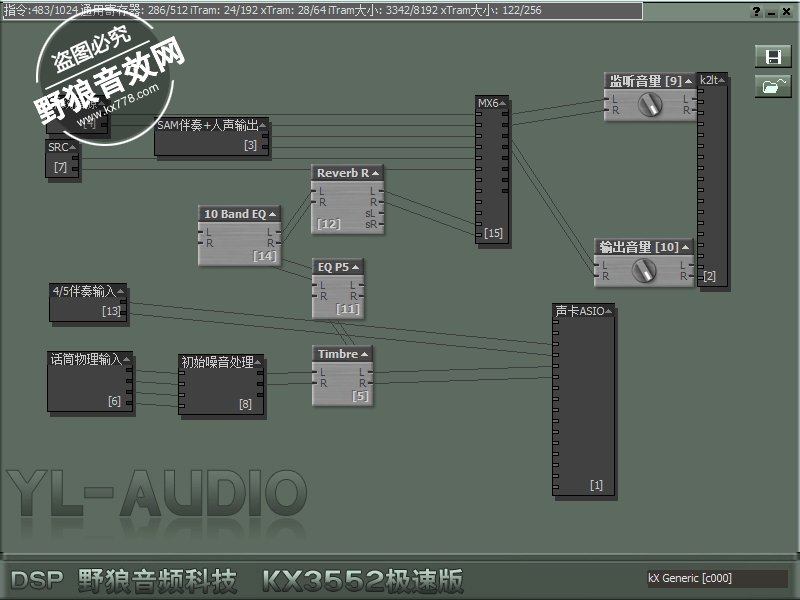Click the [3] label on SAM伴奏+人声输出
The height and width of the screenshot is (600, 800).
[250, 145]
